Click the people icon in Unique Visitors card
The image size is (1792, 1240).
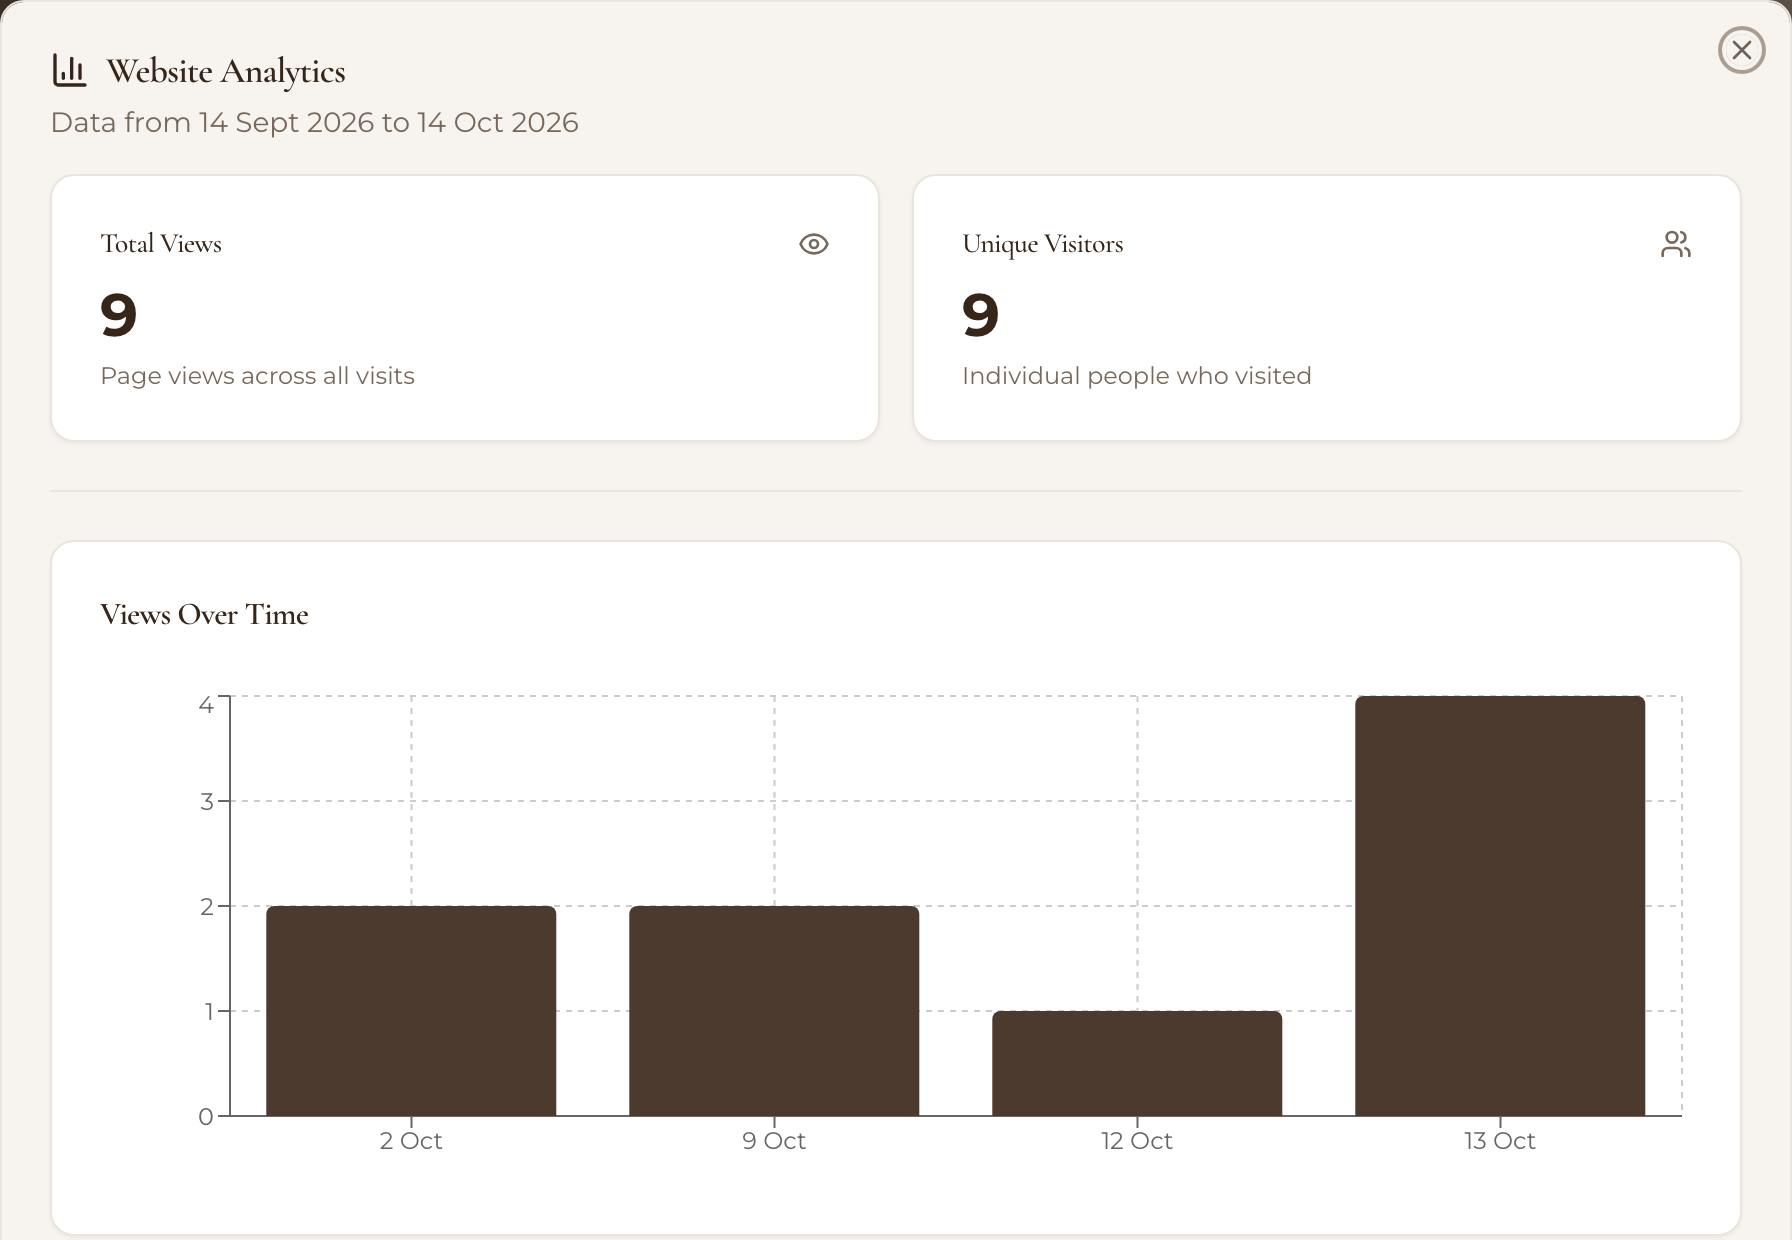pyautogui.click(x=1676, y=244)
